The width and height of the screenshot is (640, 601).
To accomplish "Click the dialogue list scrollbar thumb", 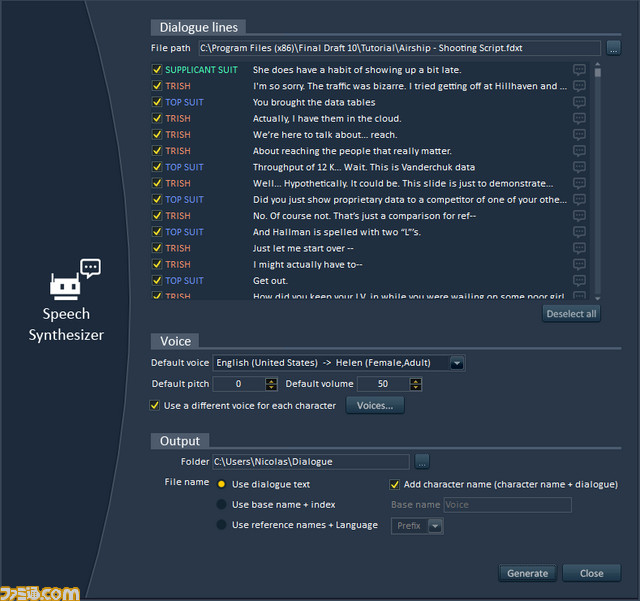I will pos(598,73).
